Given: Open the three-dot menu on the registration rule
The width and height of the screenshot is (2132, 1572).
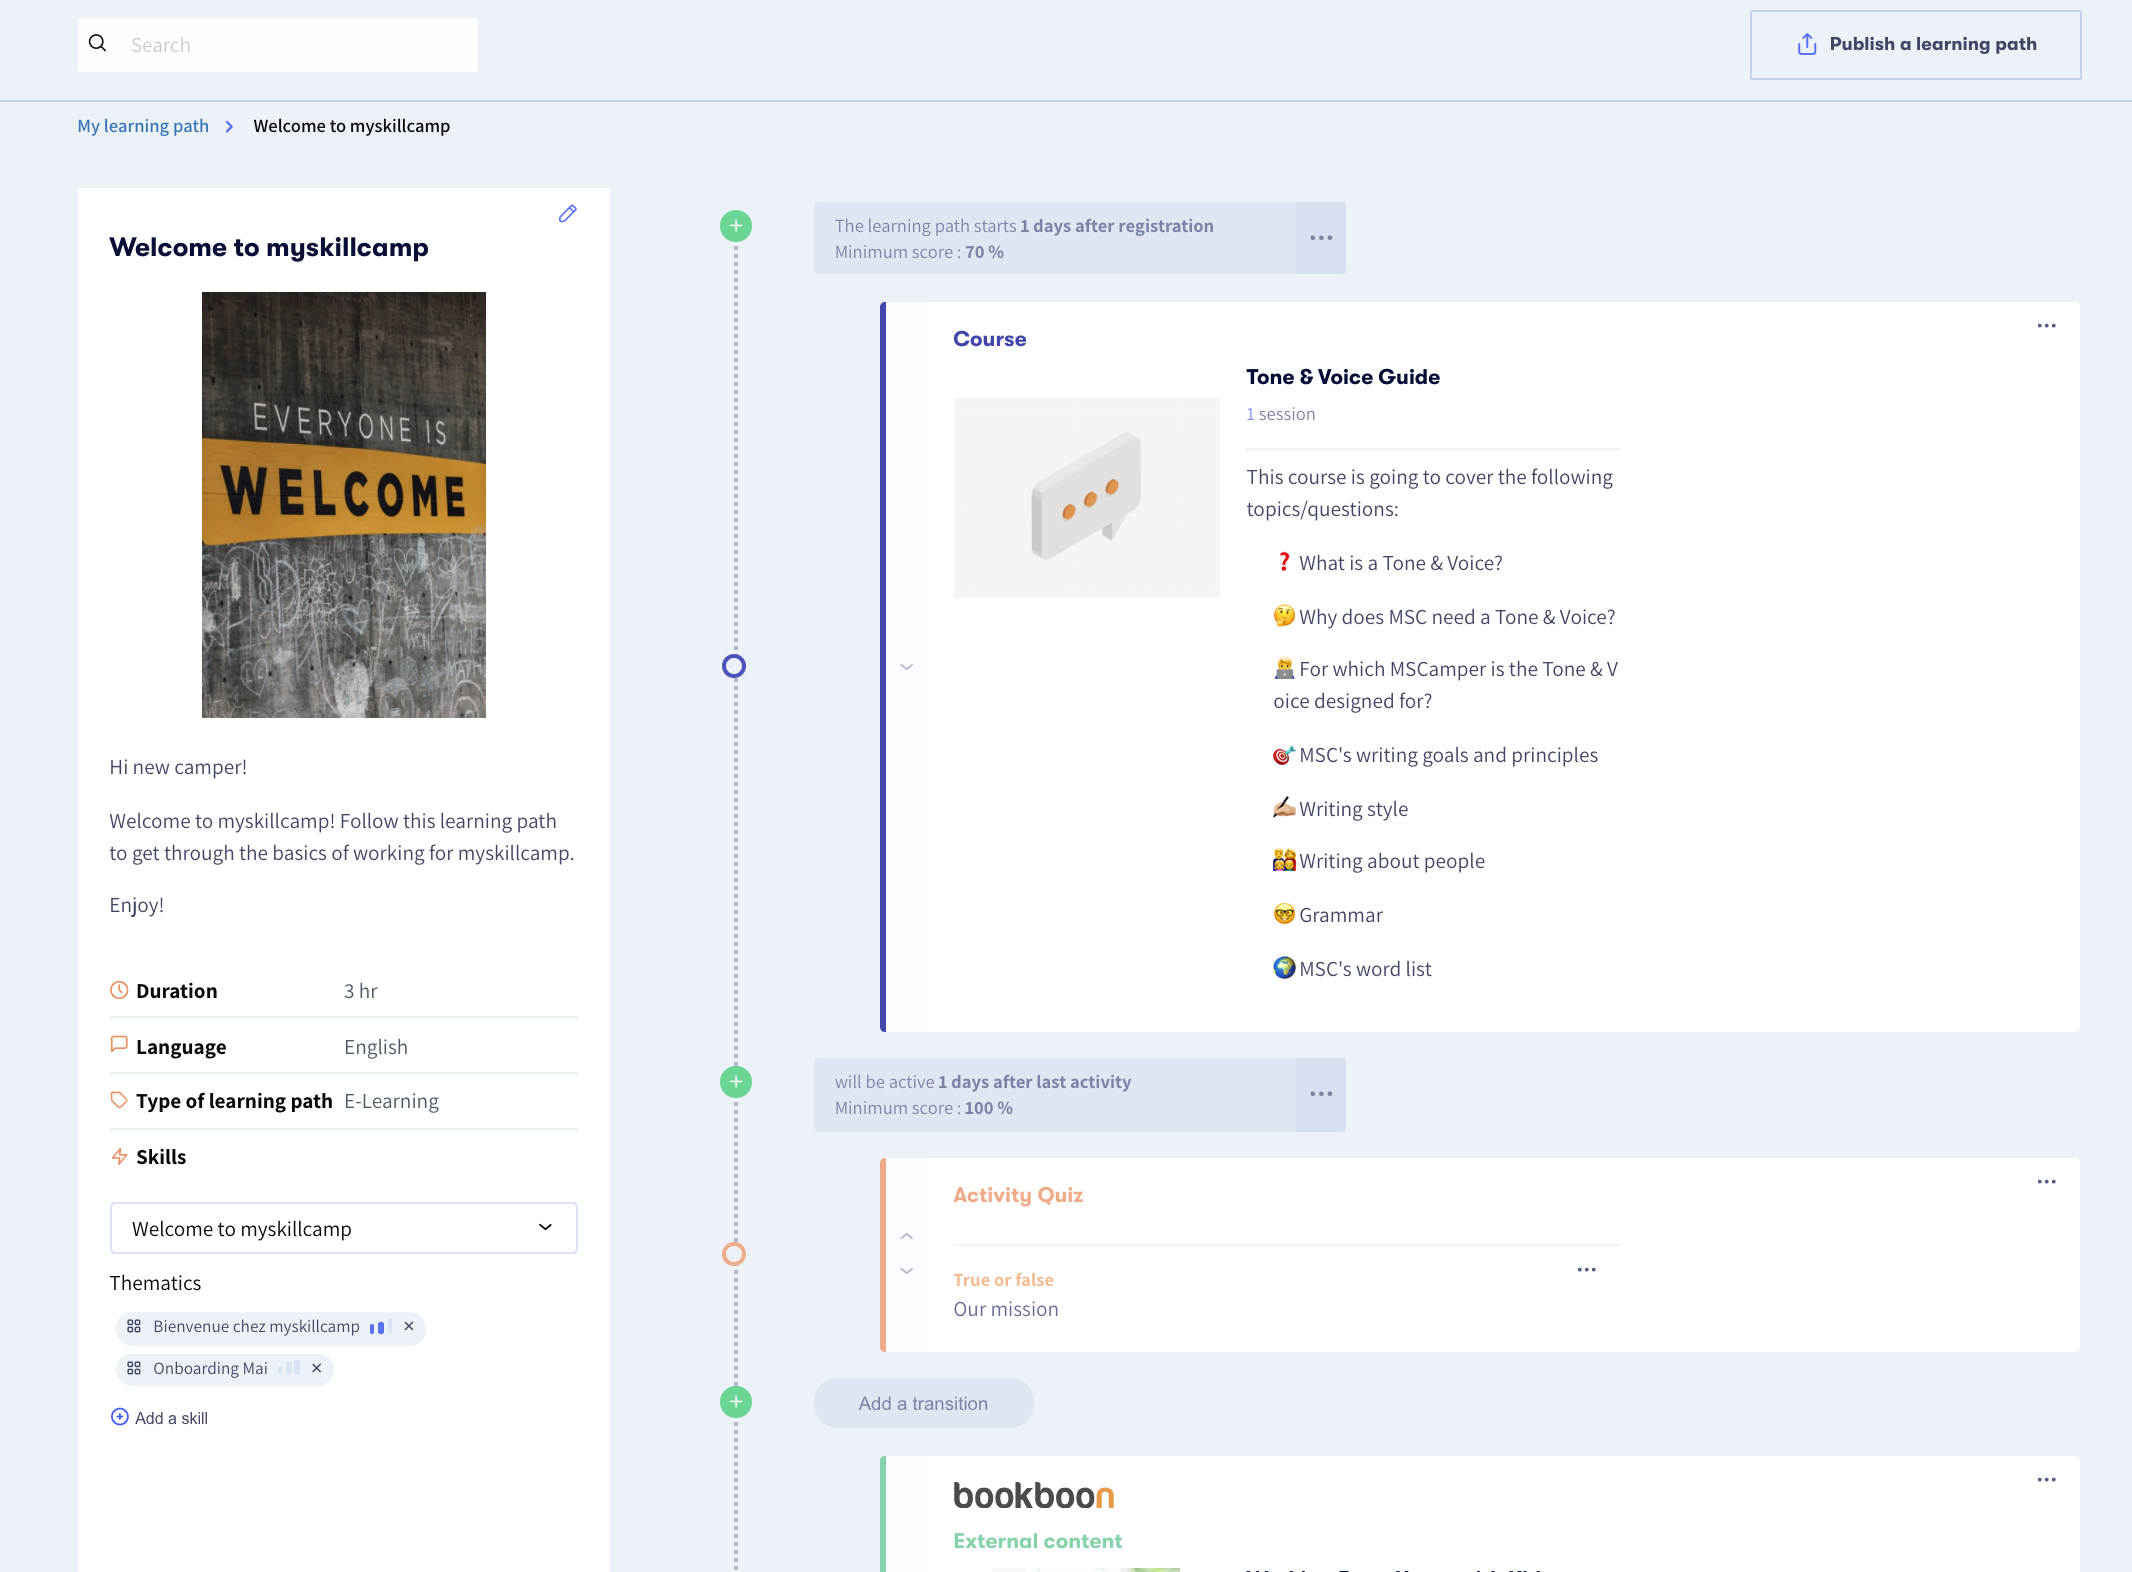Looking at the screenshot, I should click(x=1320, y=237).
